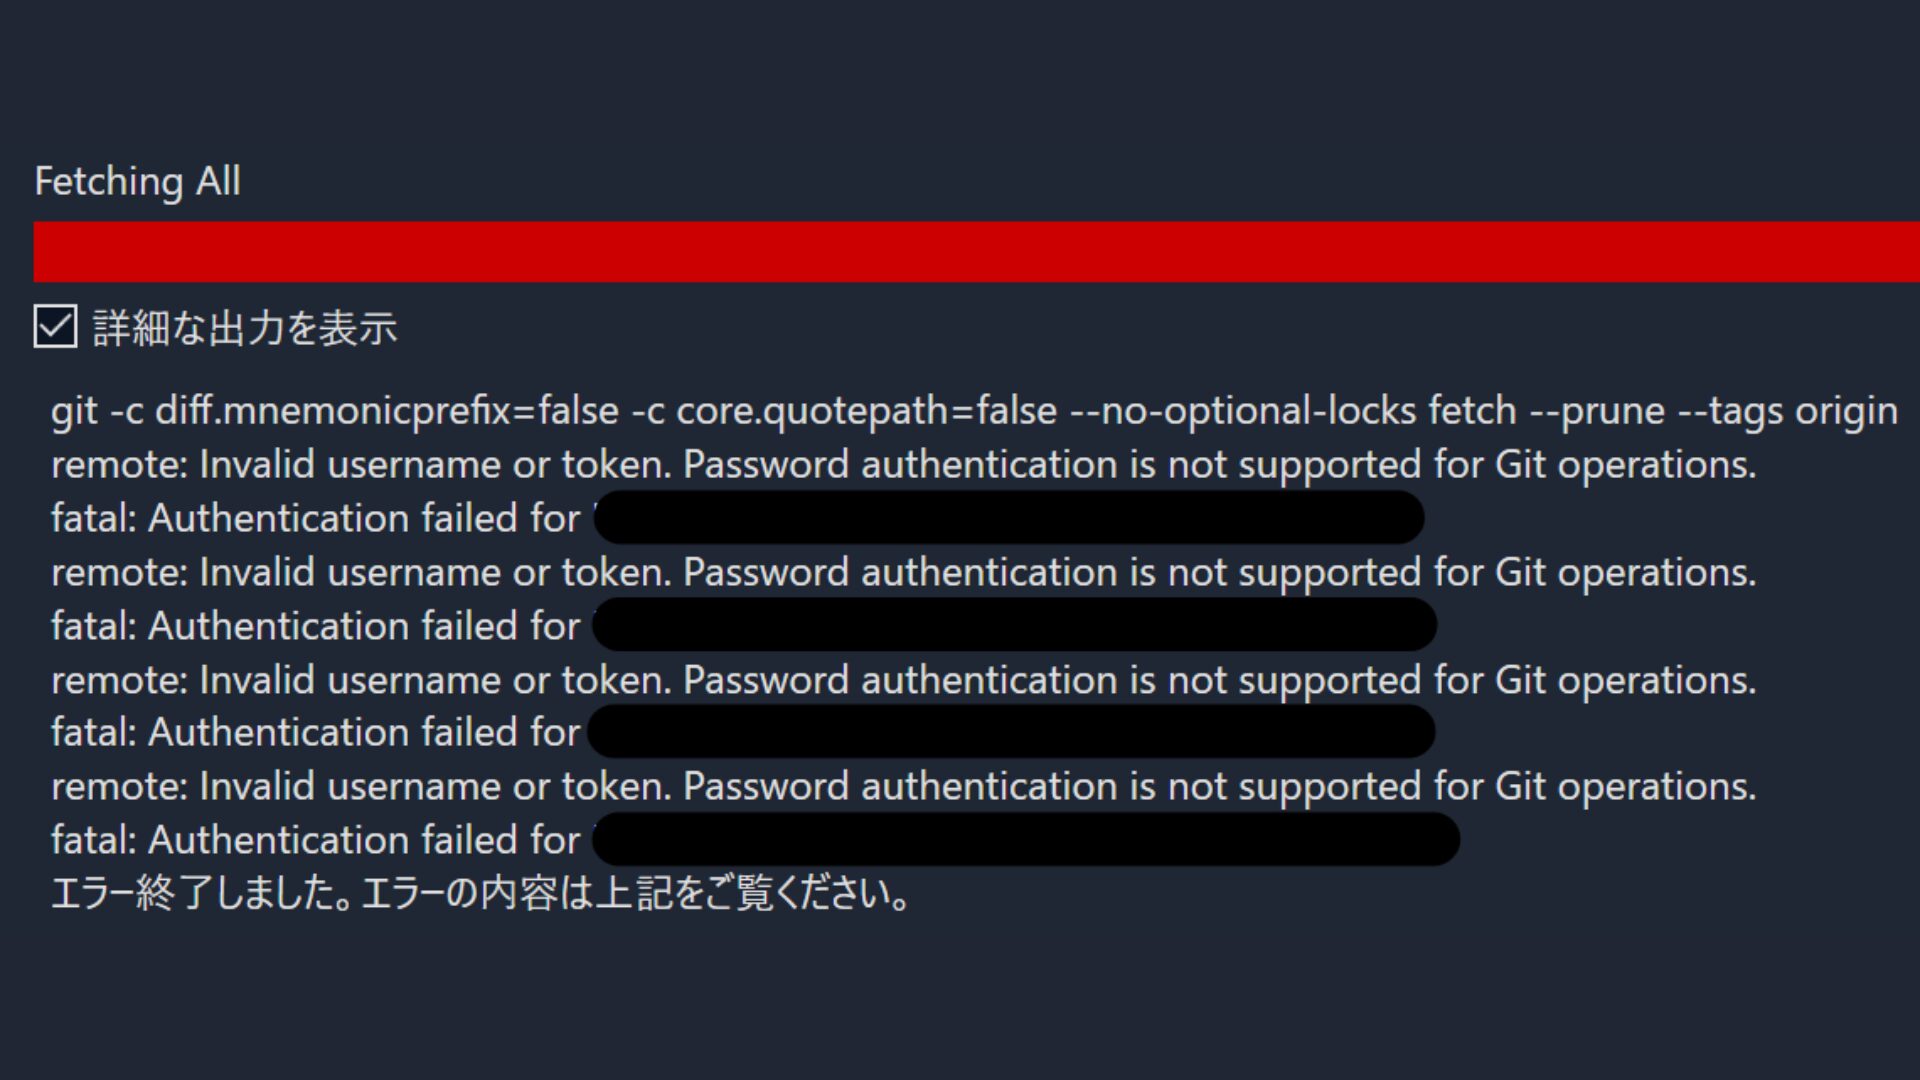
Task: Click the --prune option in the command
Action: (1612, 411)
